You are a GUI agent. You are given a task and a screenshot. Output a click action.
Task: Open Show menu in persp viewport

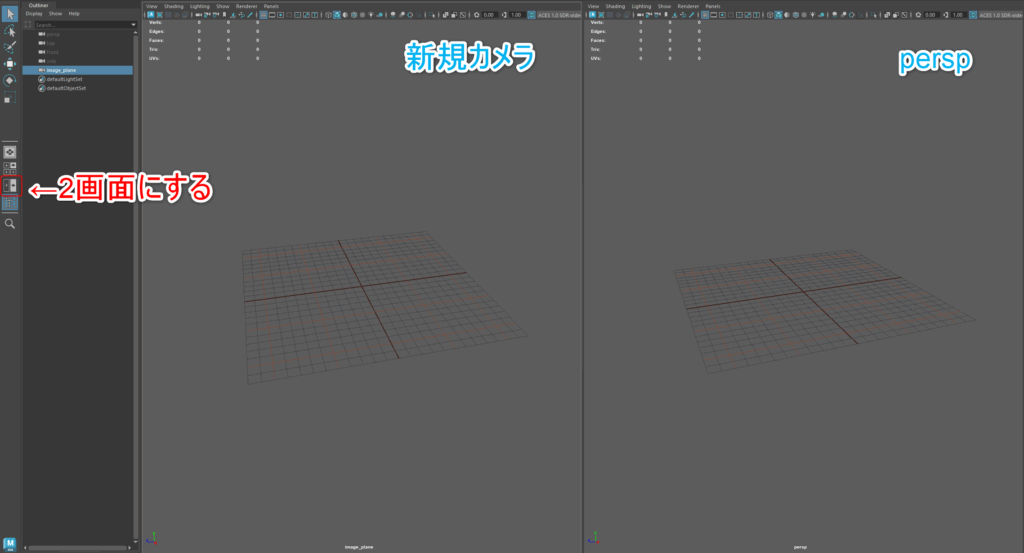pyautogui.click(x=664, y=6)
